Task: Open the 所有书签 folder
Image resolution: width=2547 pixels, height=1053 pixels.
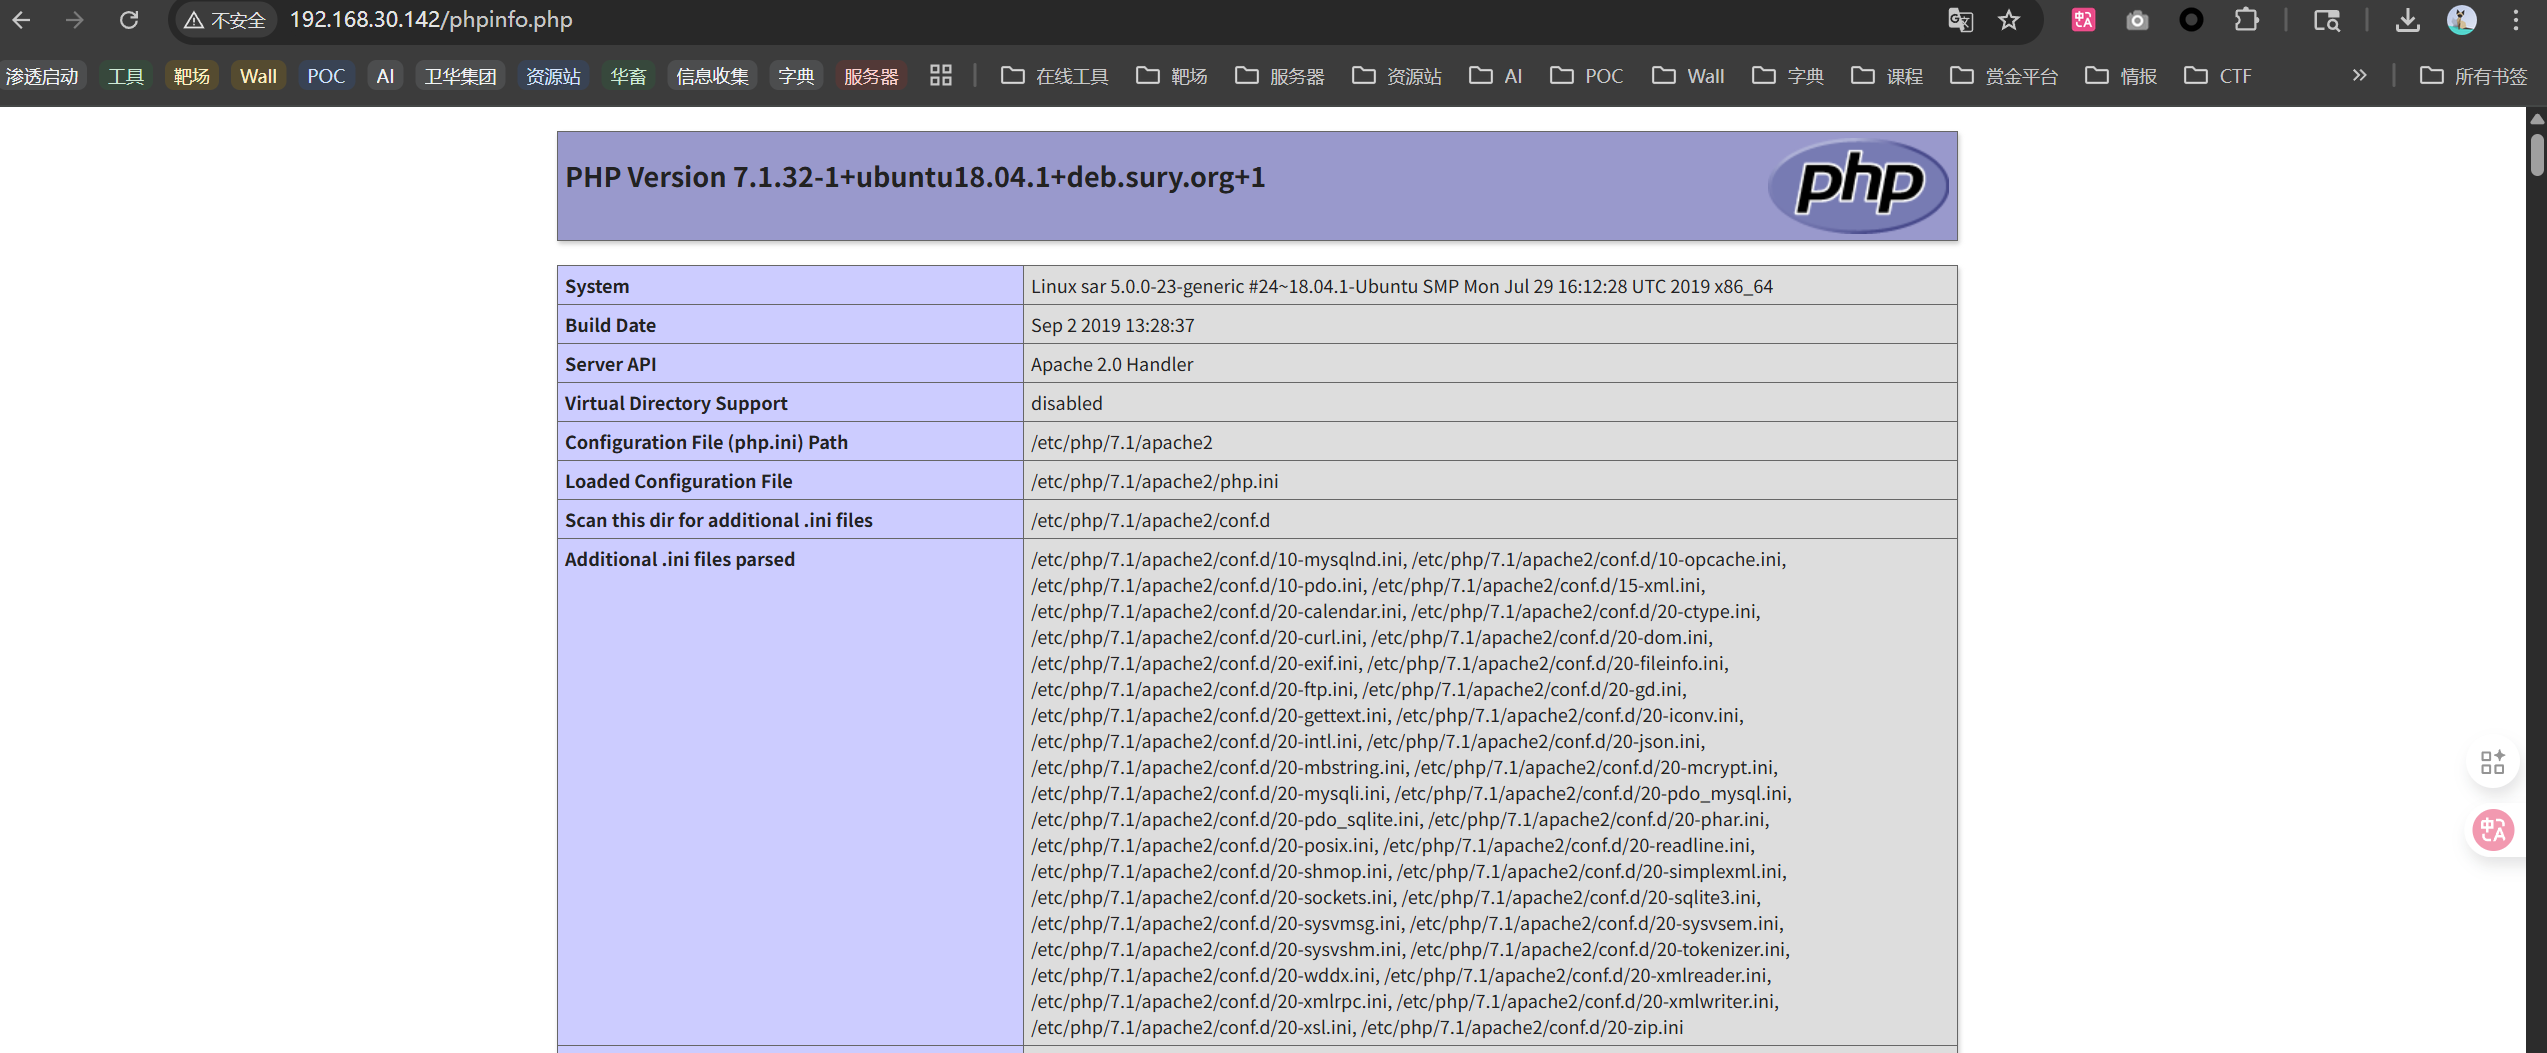Action: (x=2473, y=76)
